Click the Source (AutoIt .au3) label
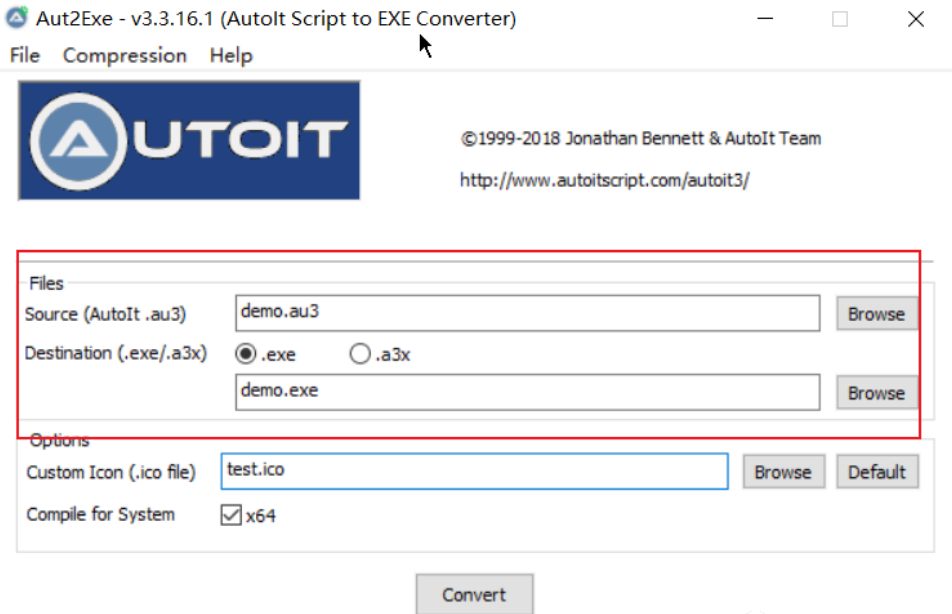952x614 pixels. 106,315
